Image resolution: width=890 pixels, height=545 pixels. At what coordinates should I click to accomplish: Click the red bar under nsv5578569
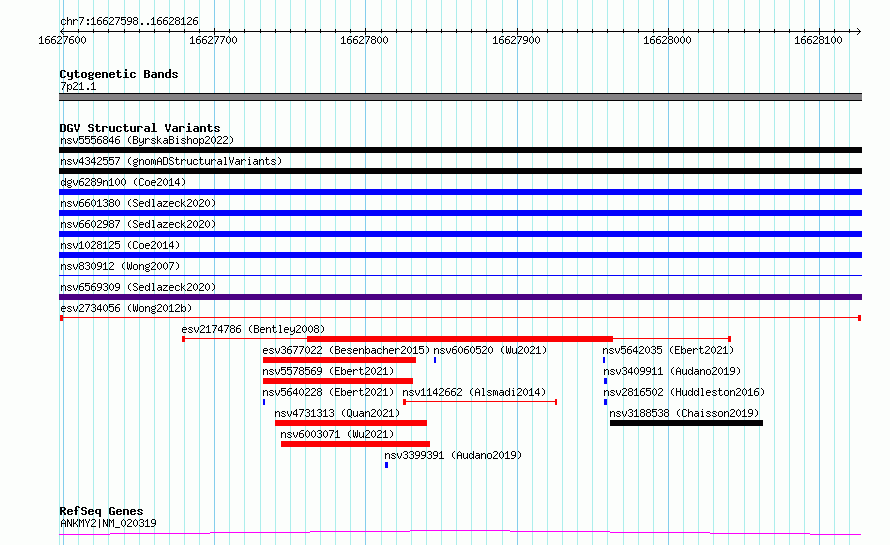(338, 381)
